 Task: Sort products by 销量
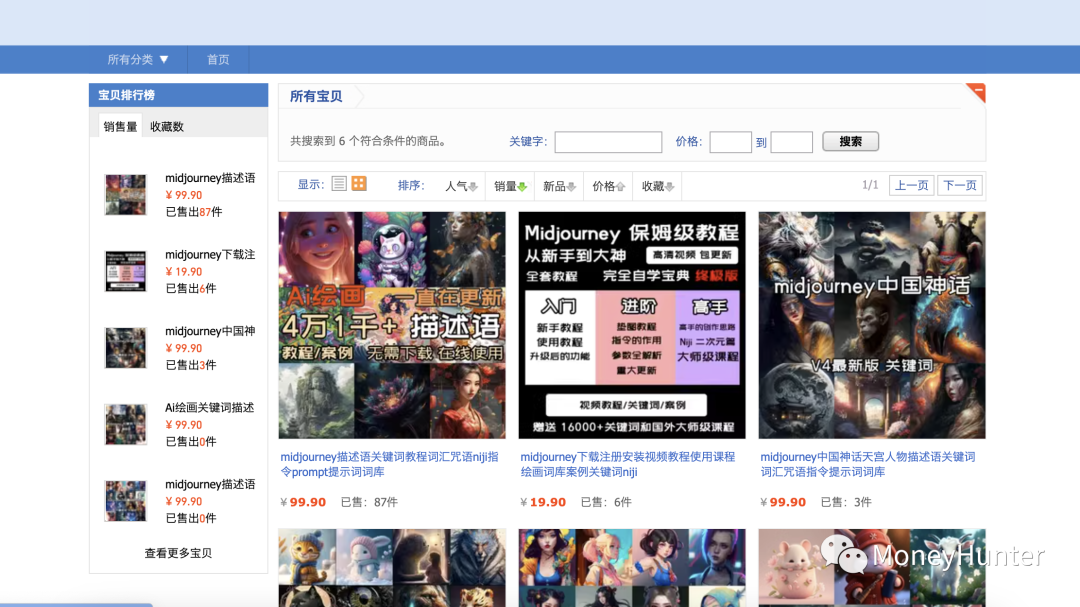coord(510,186)
